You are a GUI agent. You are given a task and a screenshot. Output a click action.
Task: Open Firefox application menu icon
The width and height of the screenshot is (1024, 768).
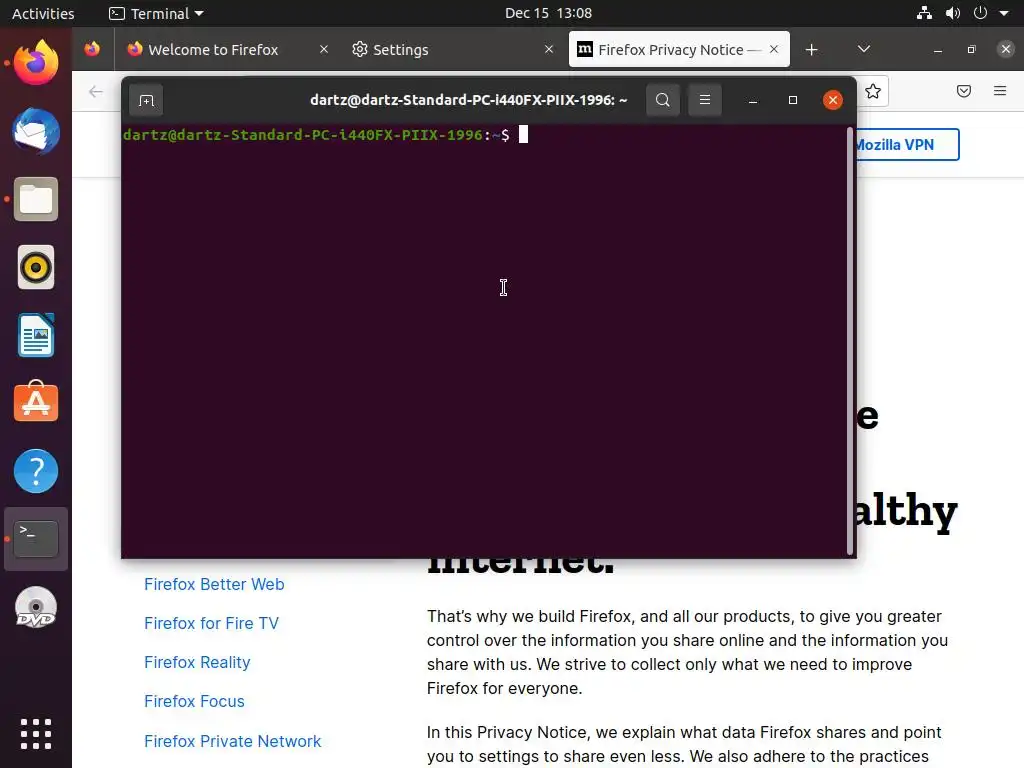tap(1000, 91)
